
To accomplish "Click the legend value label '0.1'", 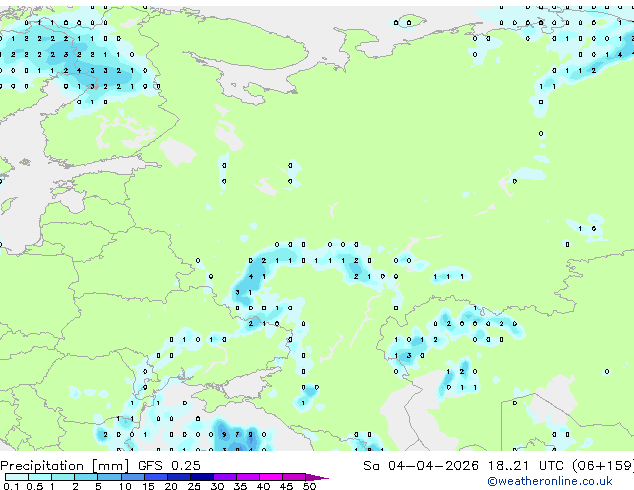I will tap(11, 486).
